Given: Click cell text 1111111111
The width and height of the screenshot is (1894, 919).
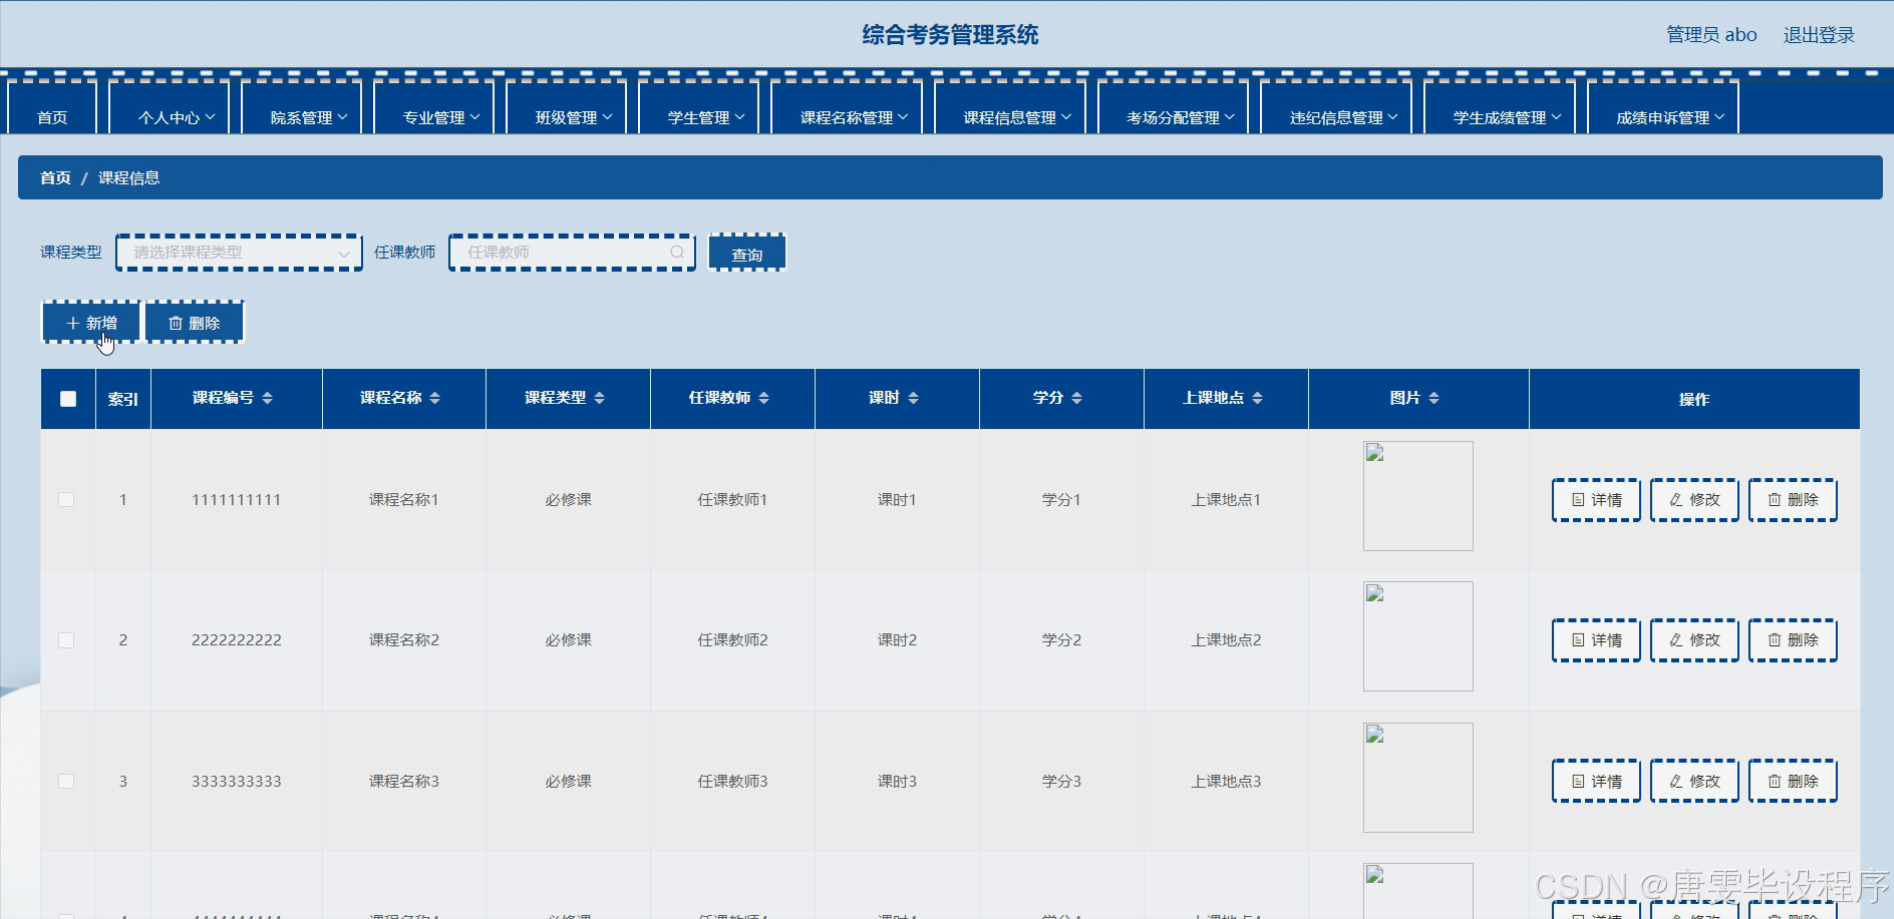Looking at the screenshot, I should point(236,499).
